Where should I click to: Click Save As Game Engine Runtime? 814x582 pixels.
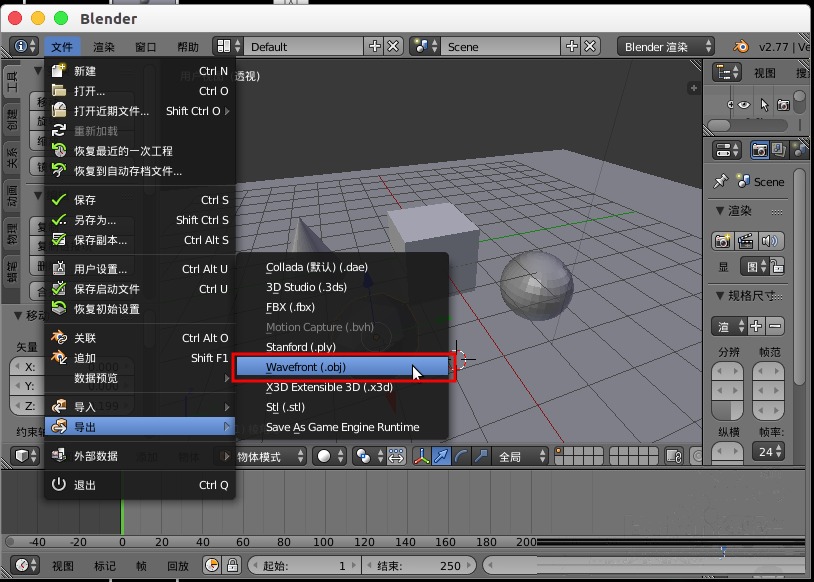[x=342, y=427]
